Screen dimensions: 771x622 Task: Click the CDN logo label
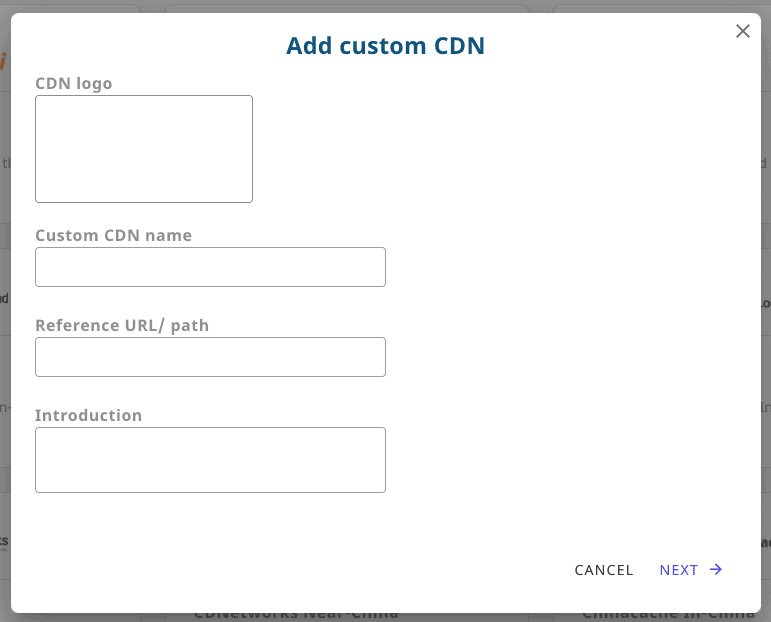[74, 84]
